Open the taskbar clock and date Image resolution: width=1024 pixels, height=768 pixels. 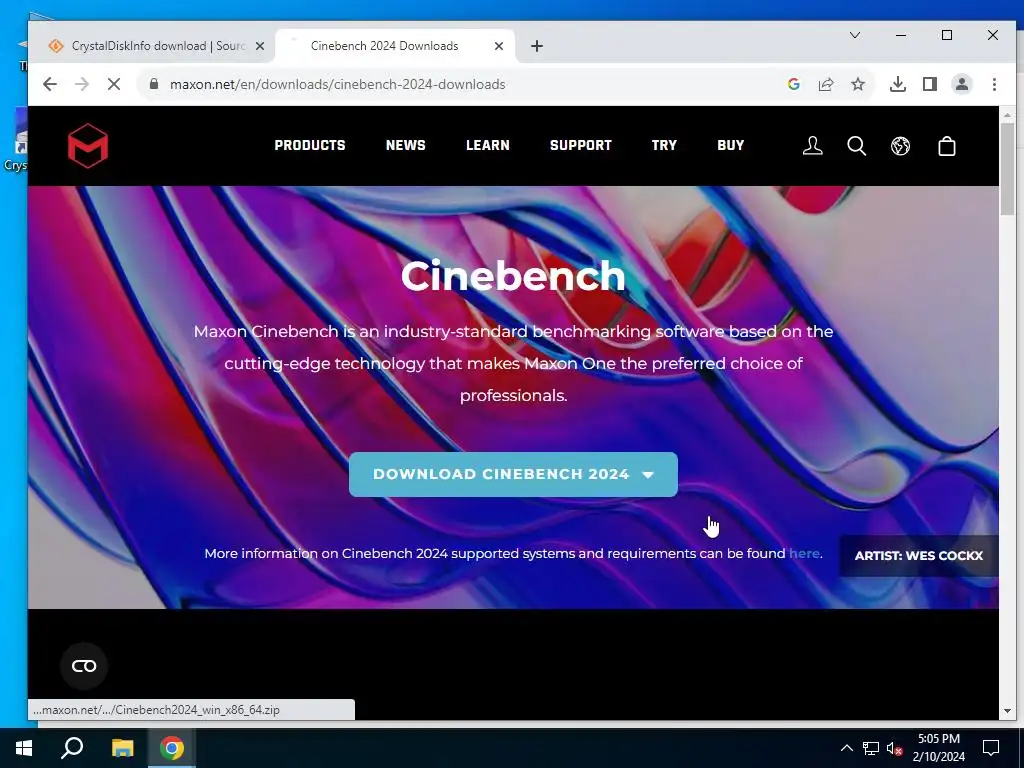pyautogui.click(x=938, y=748)
